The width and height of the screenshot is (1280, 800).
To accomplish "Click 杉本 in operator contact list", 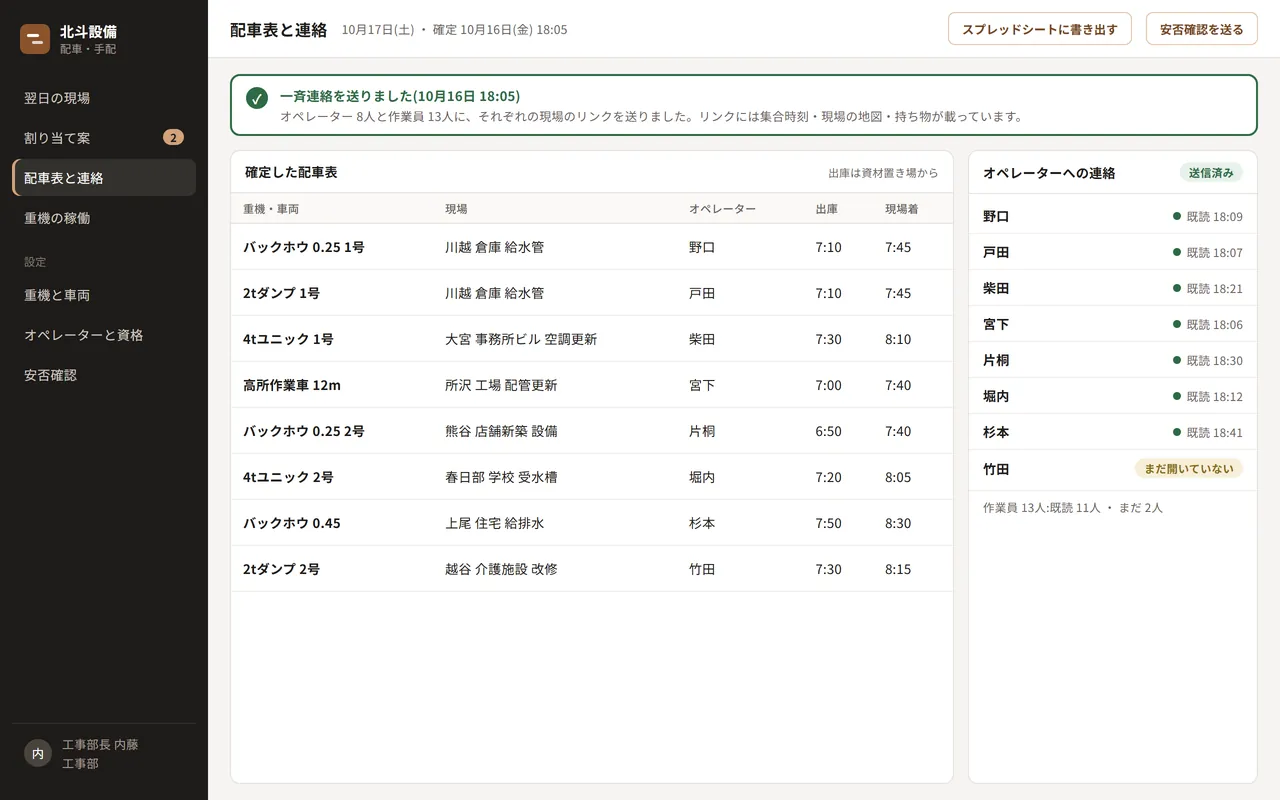I will [x=996, y=432].
